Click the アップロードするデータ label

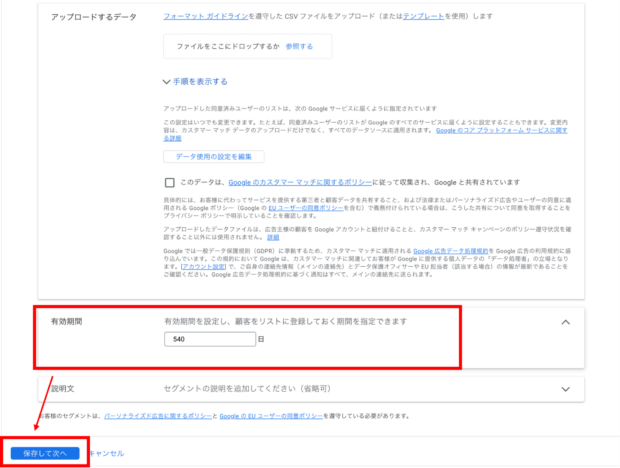tap(94, 17)
